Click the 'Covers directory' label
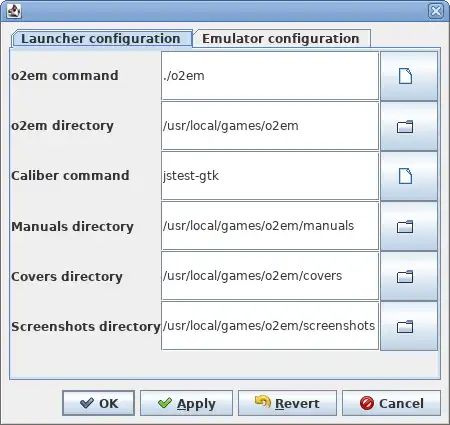Screen dimensions: 450x425 [67, 277]
